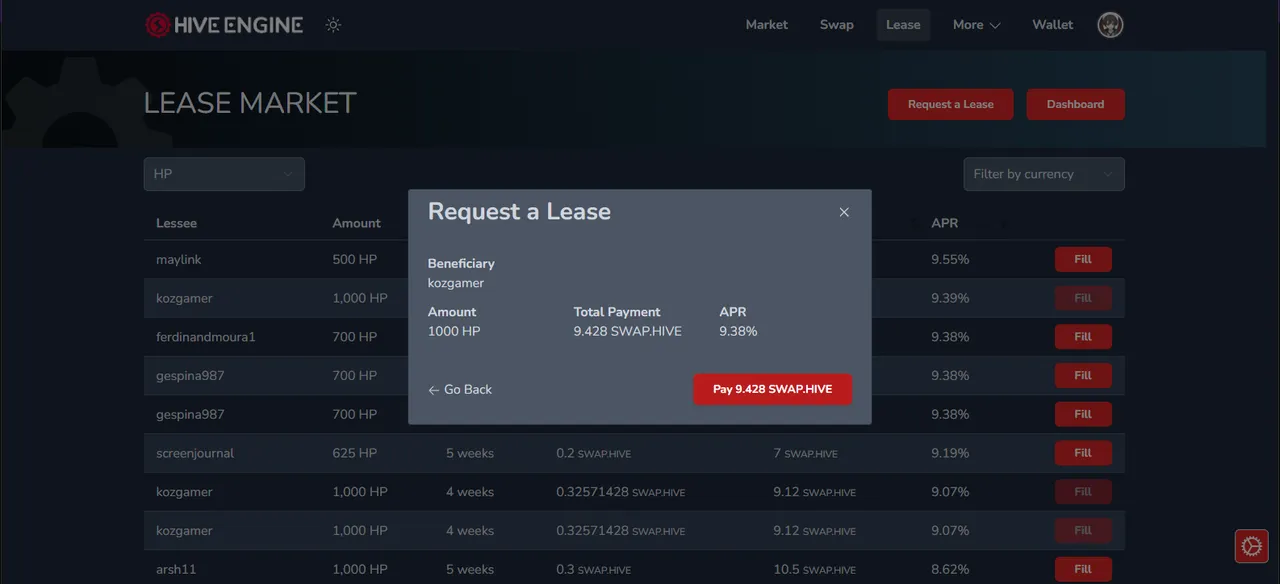This screenshot has height=584, width=1280.
Task: Select the Lease nav item
Action: tap(903, 25)
